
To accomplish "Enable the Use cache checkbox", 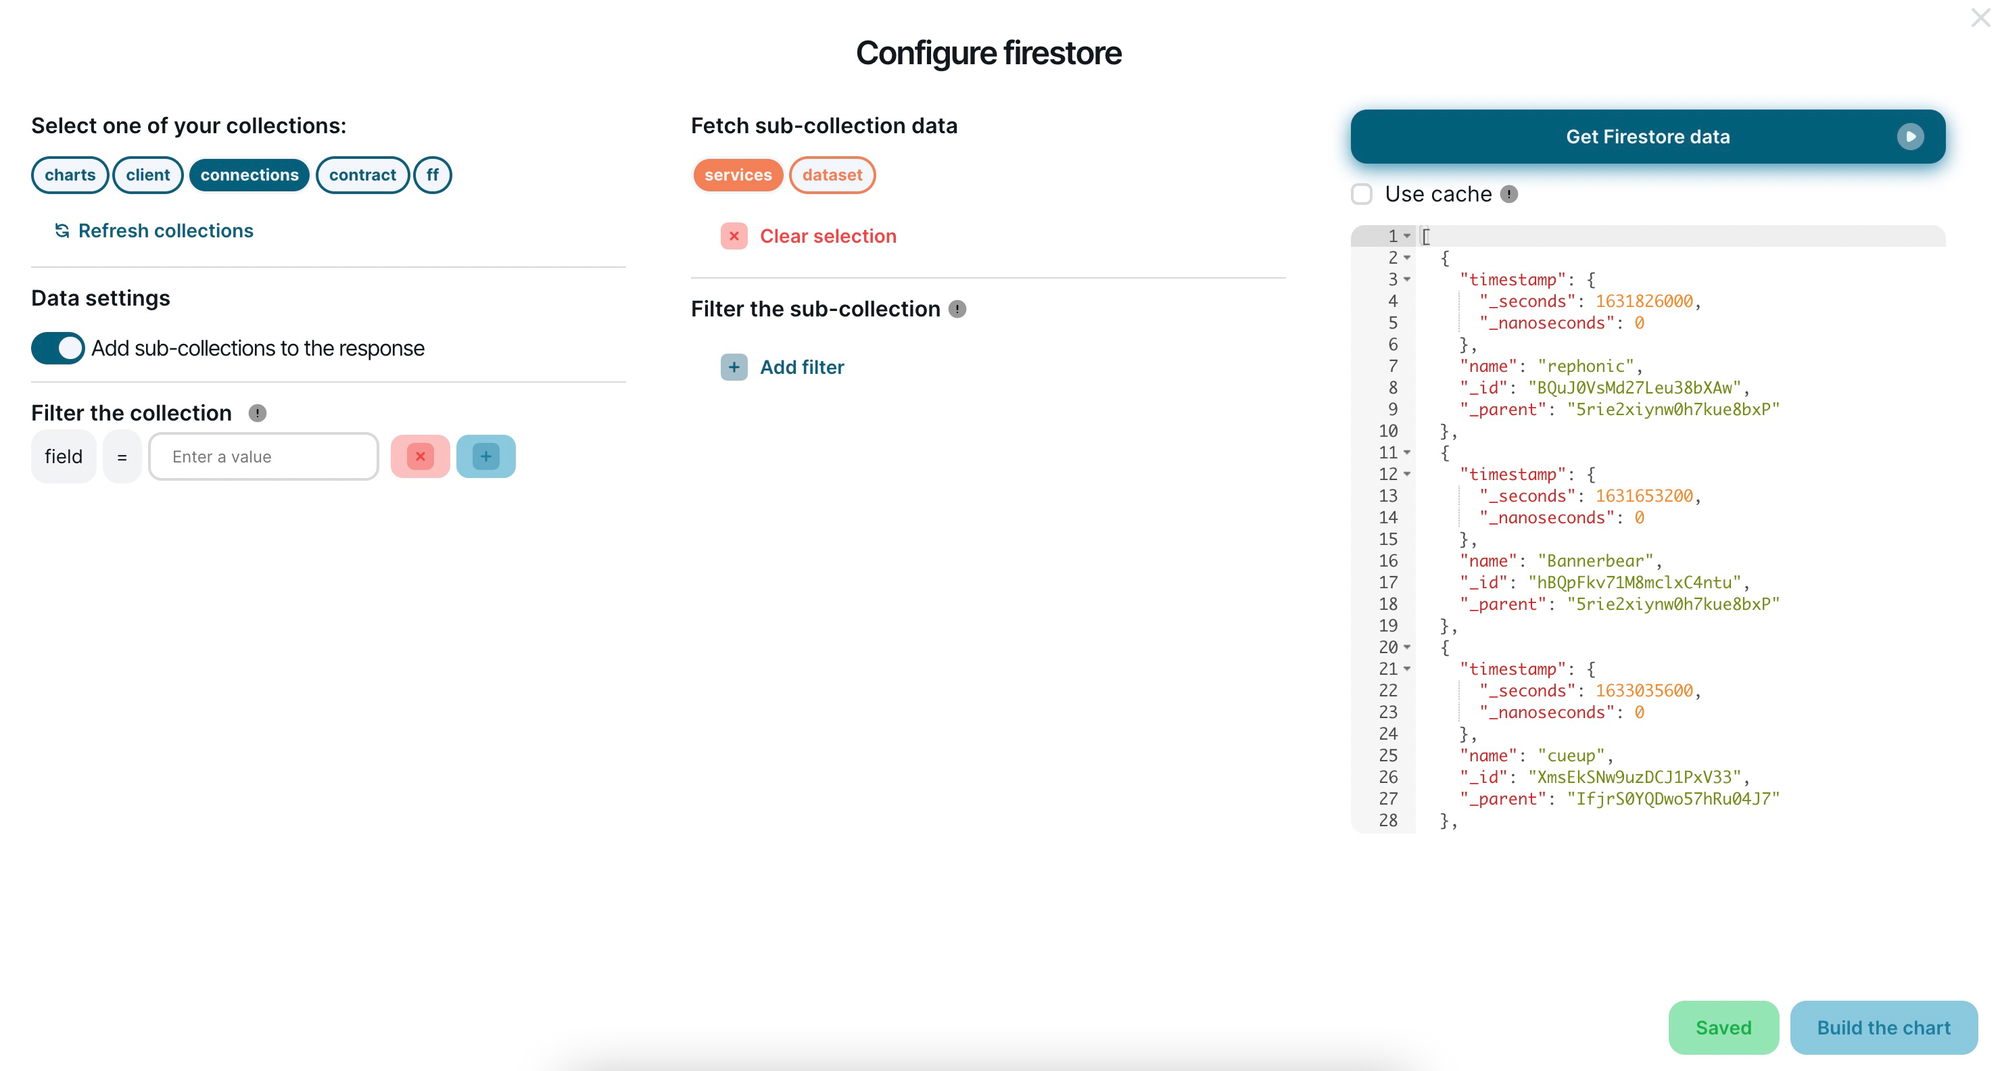I will pyautogui.click(x=1361, y=194).
